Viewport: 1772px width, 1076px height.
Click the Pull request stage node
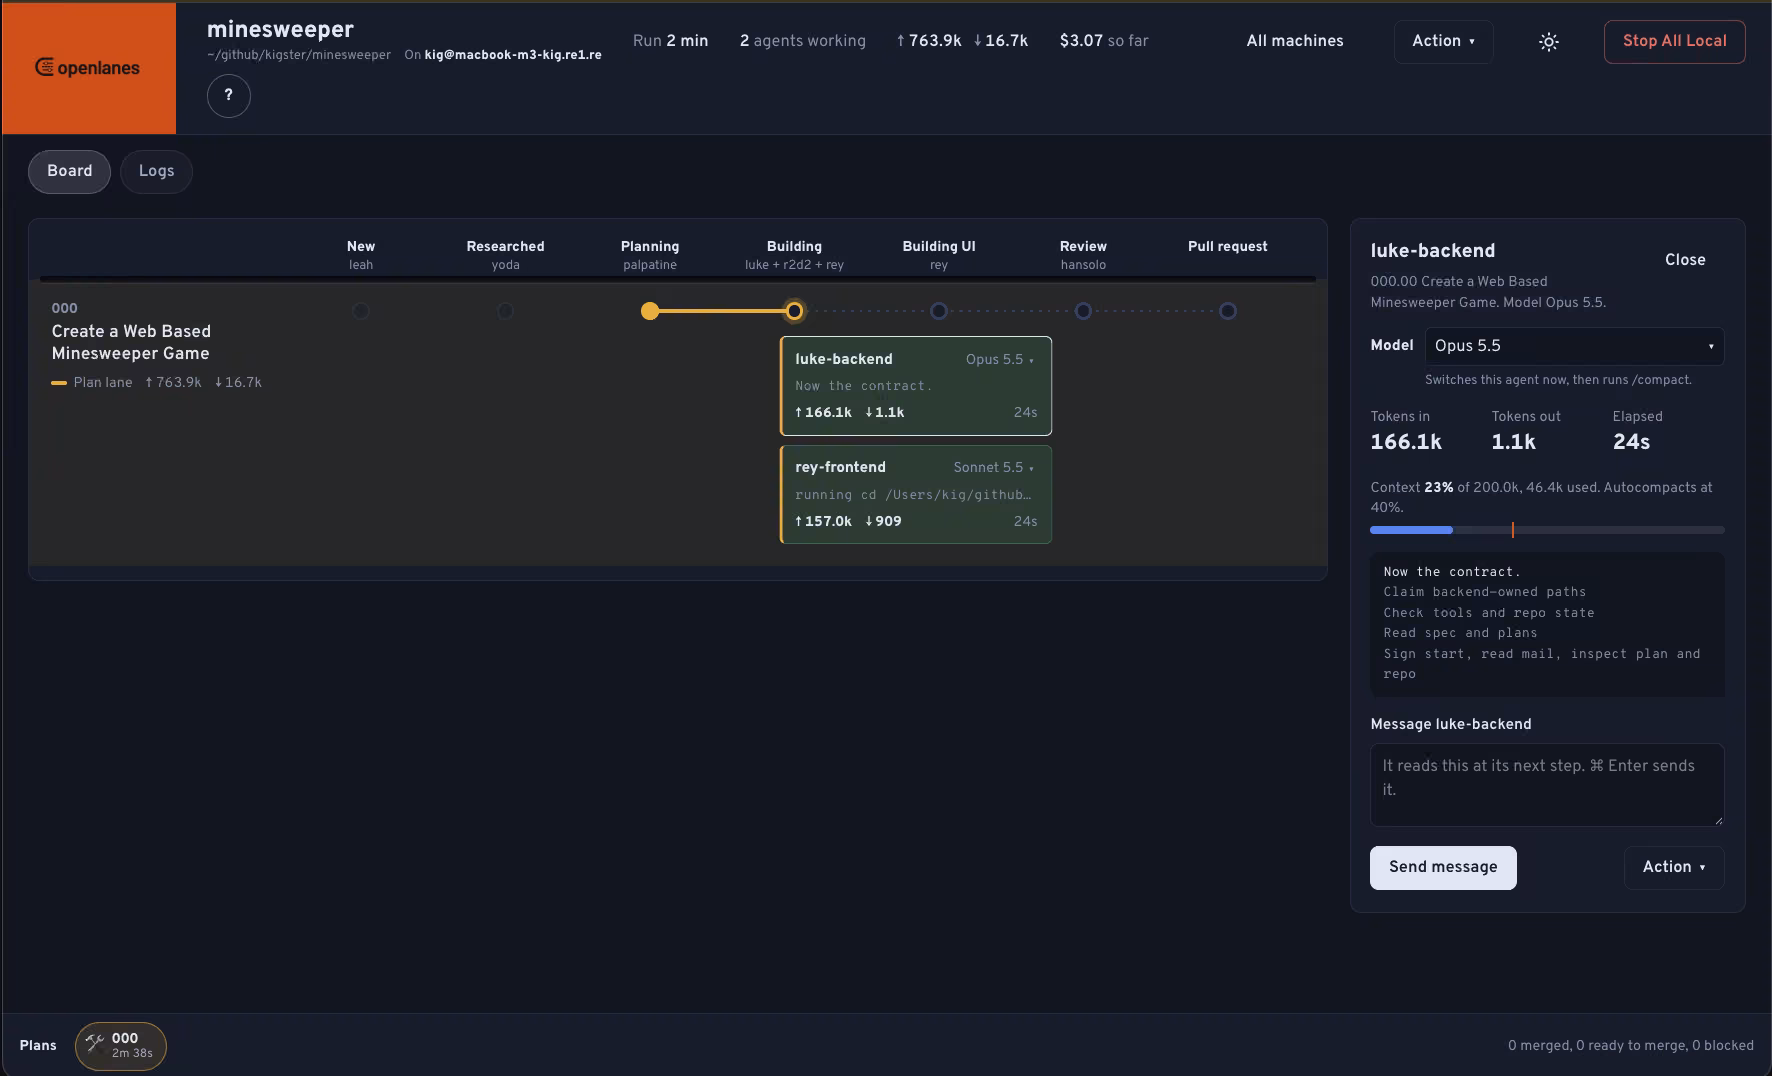click(x=1228, y=311)
